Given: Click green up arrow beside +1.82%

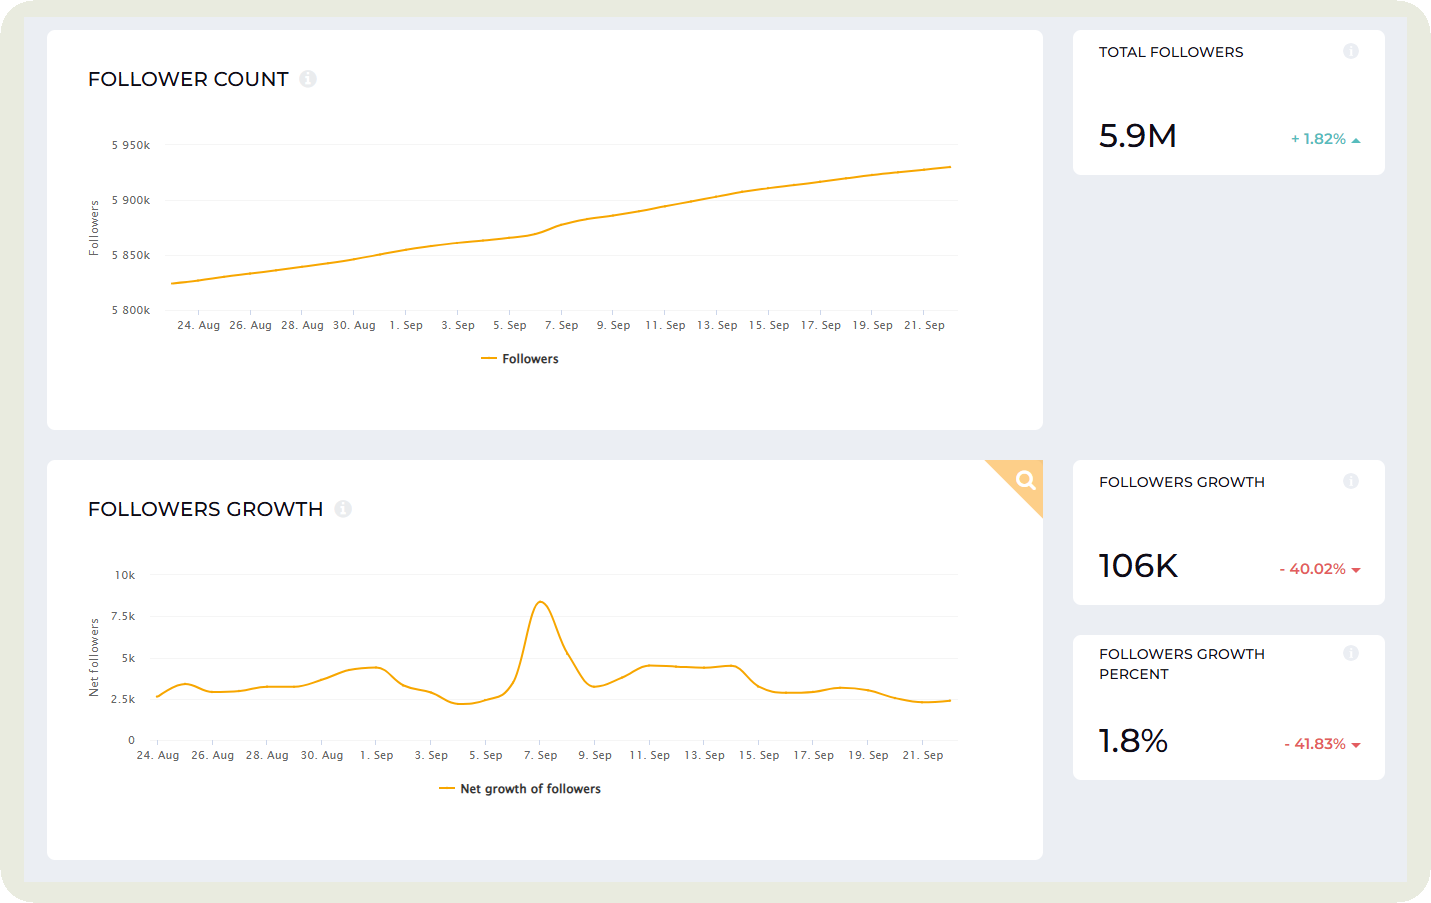Looking at the screenshot, I should click(x=1356, y=140).
